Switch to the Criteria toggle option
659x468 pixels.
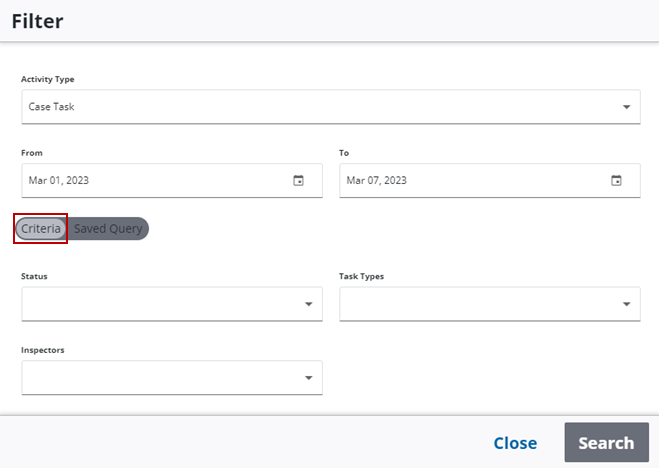click(x=41, y=229)
